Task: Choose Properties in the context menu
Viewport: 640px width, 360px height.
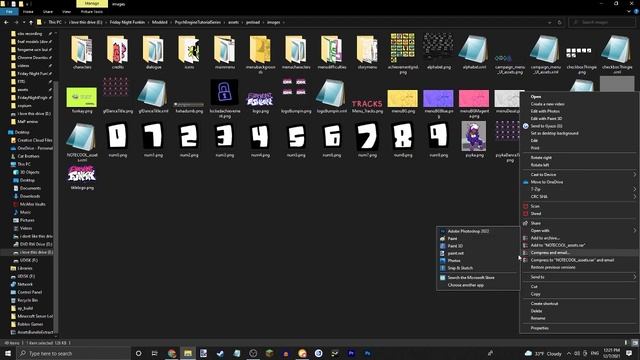Action: point(540,328)
